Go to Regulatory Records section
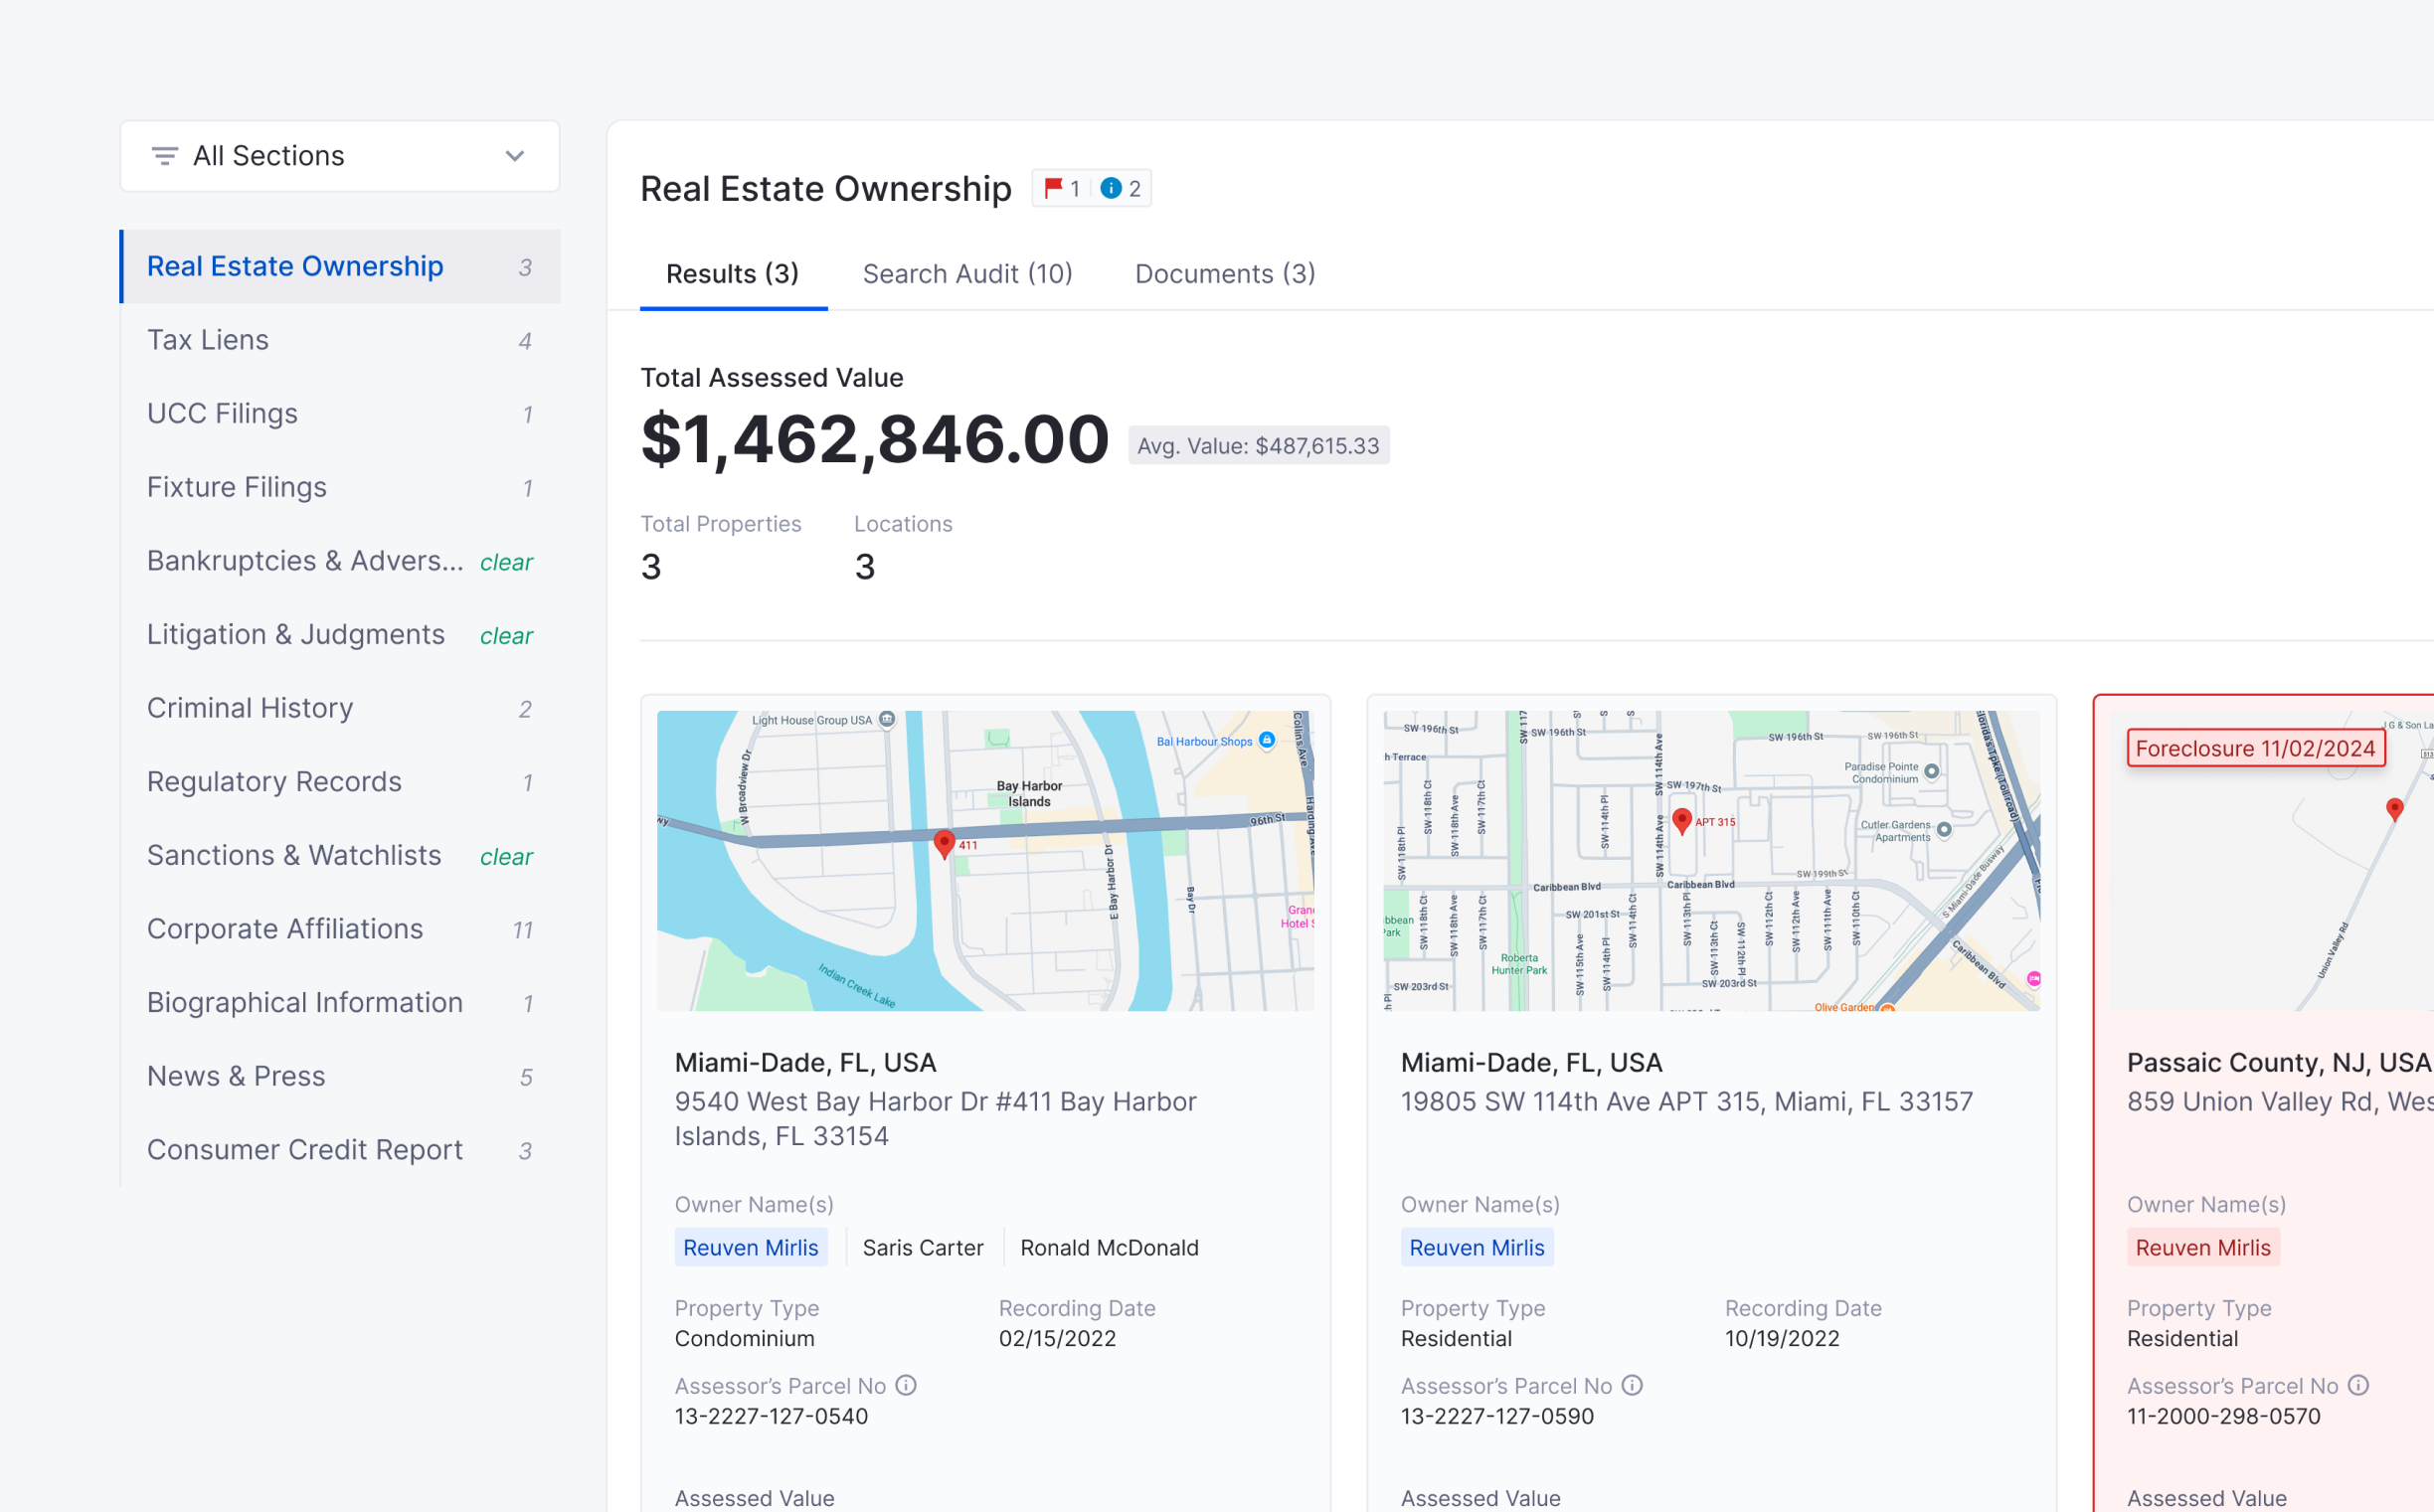Screen dimensions: 2434x1512 tap(340, 782)
